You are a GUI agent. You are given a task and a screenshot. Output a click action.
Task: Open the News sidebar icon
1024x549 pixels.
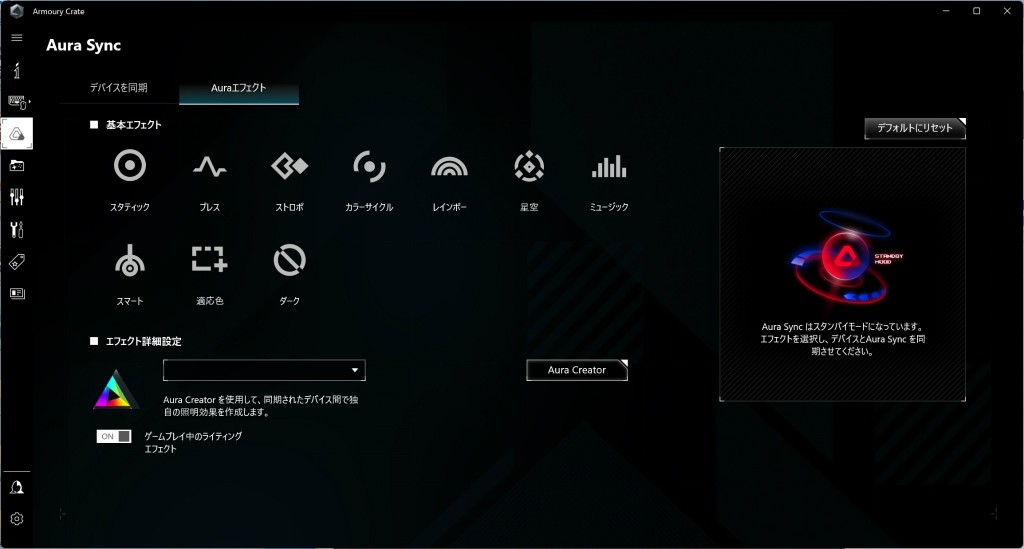(x=17, y=293)
